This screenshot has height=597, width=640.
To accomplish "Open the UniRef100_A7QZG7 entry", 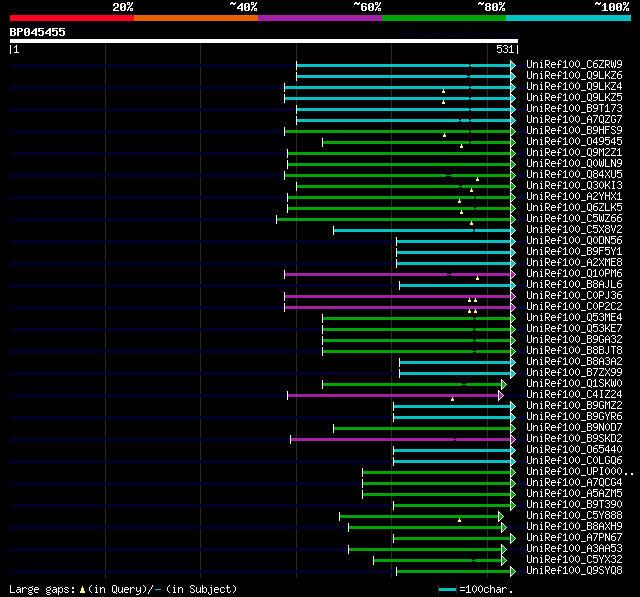I will point(574,120).
